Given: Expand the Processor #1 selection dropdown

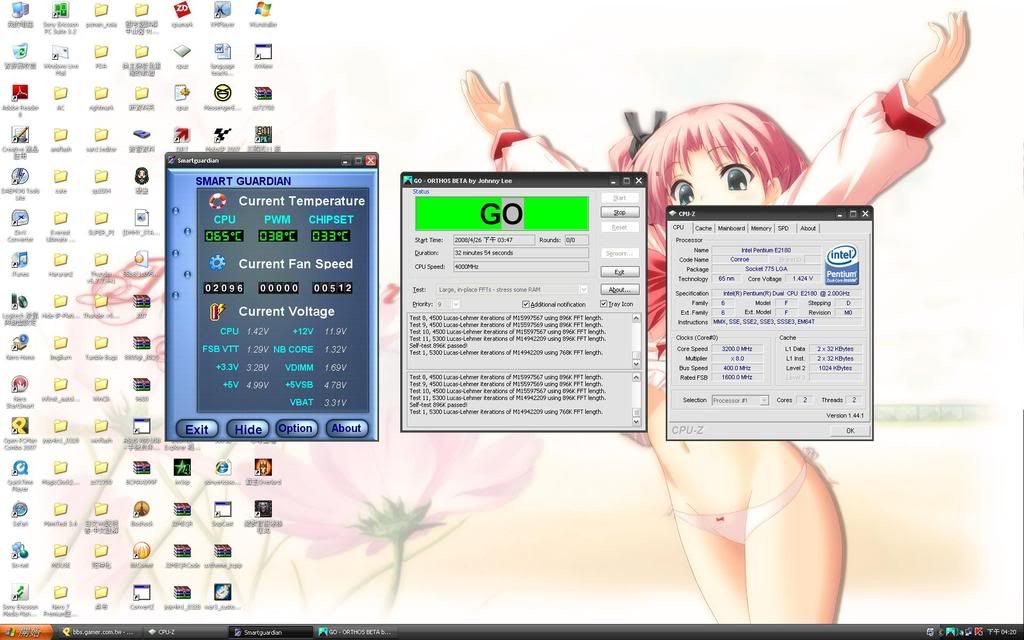Looking at the screenshot, I should (763, 400).
